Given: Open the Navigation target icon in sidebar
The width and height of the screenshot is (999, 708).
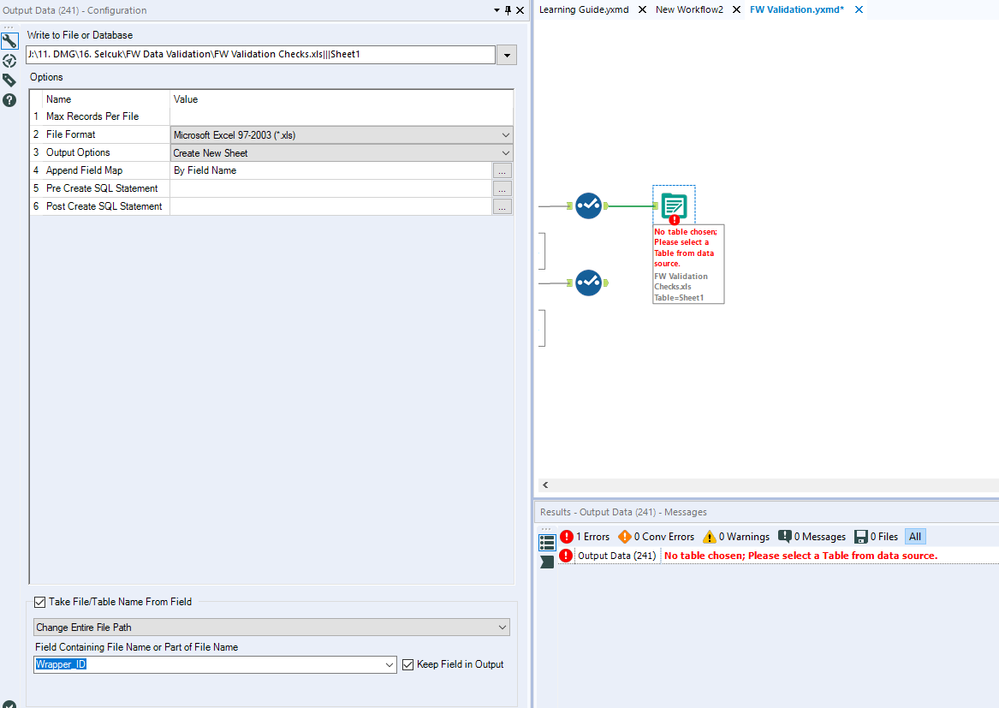Looking at the screenshot, I should [x=10, y=61].
